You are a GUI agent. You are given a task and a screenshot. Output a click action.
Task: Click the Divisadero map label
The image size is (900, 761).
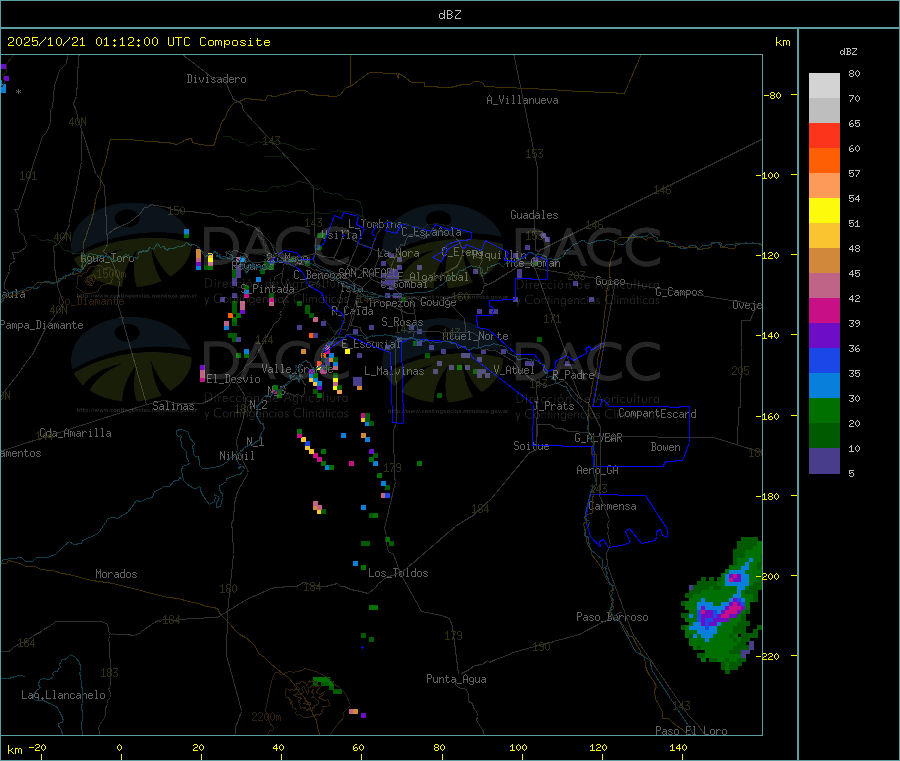click(216, 79)
